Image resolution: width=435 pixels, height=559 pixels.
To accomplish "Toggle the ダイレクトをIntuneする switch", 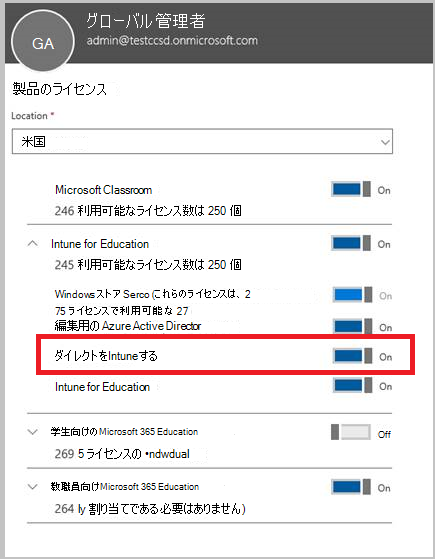I will click(353, 356).
